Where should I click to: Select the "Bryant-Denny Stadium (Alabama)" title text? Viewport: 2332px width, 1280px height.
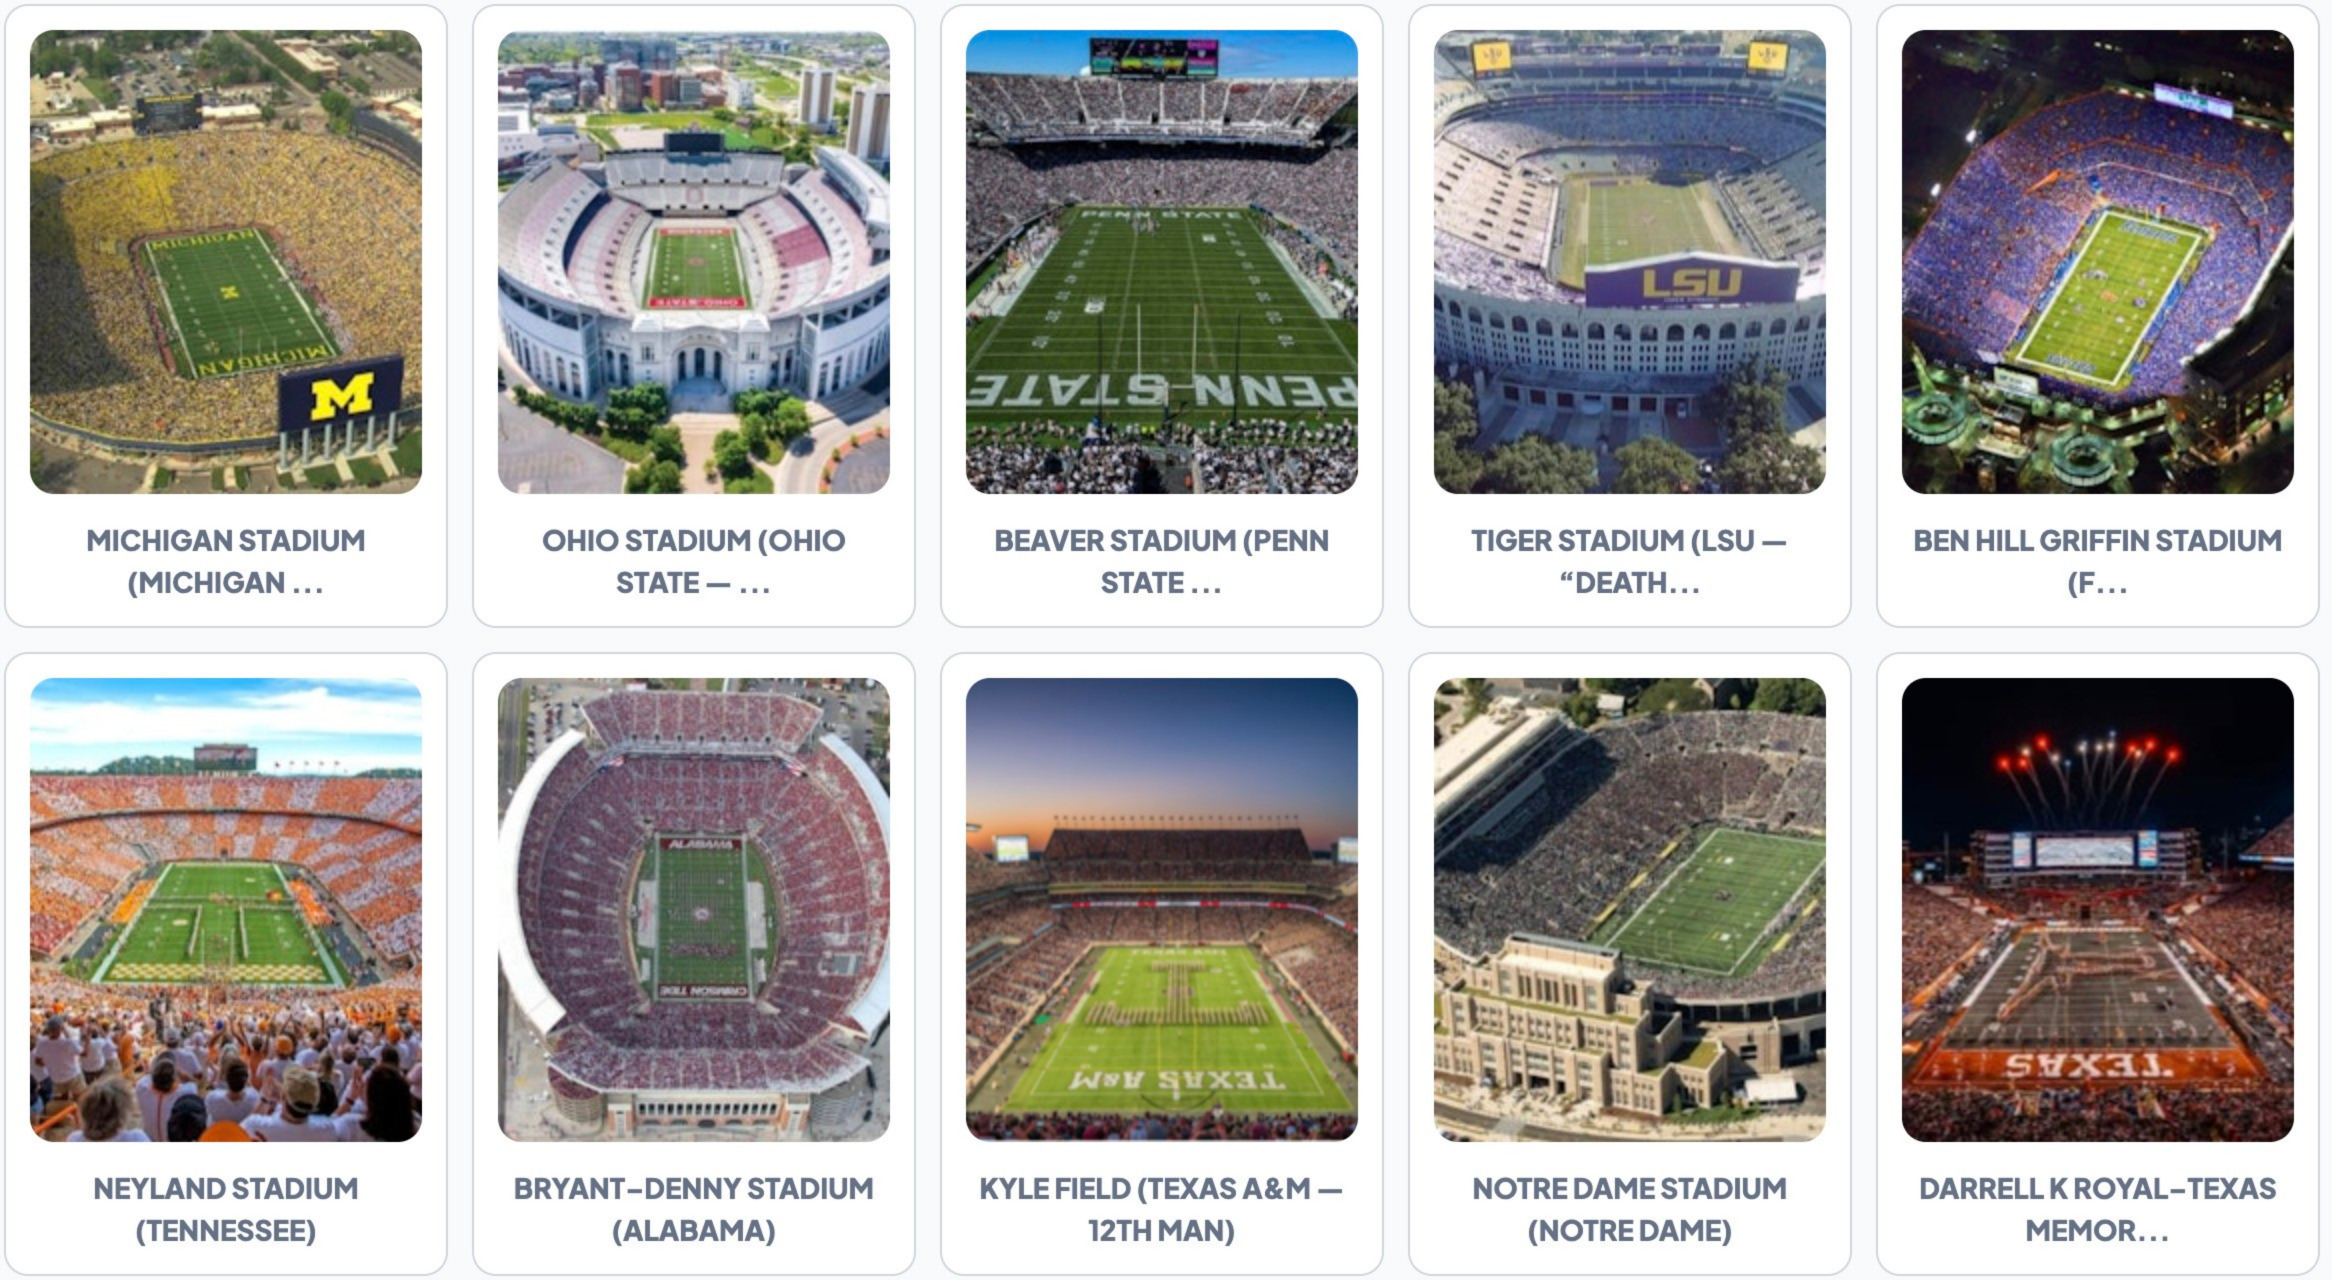pos(694,1209)
